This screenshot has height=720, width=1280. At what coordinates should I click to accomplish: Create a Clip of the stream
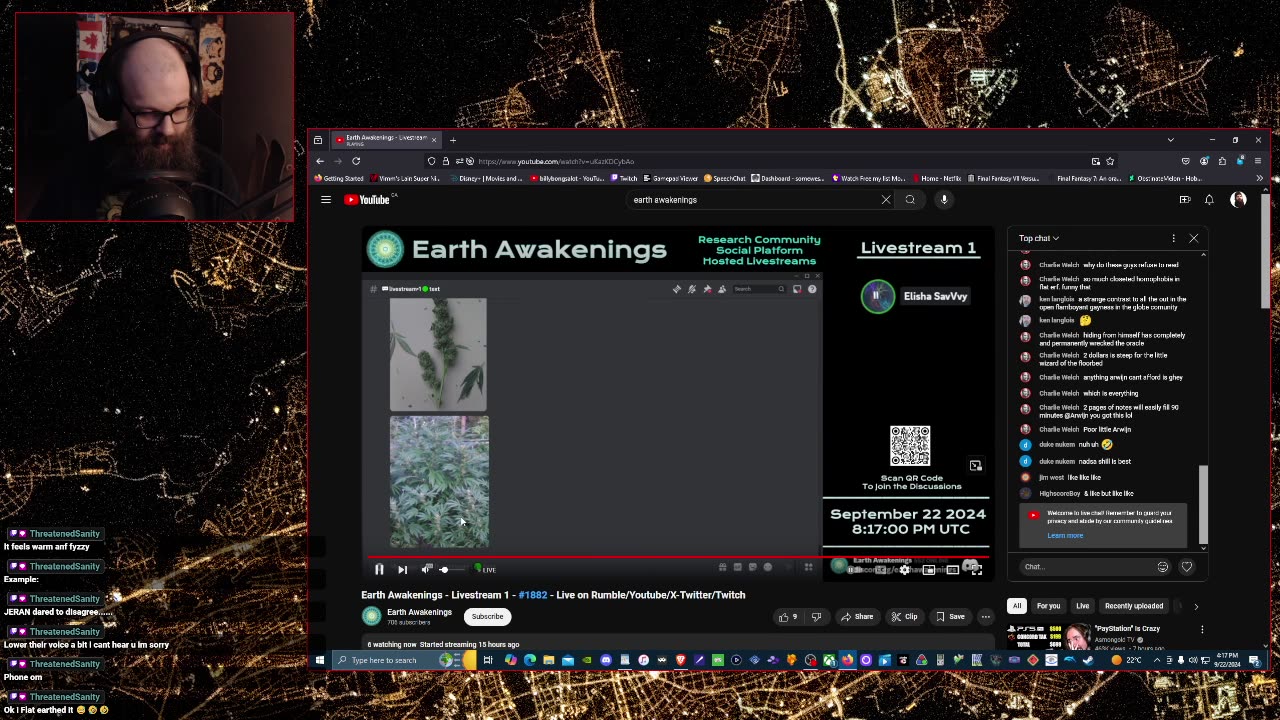pos(904,617)
